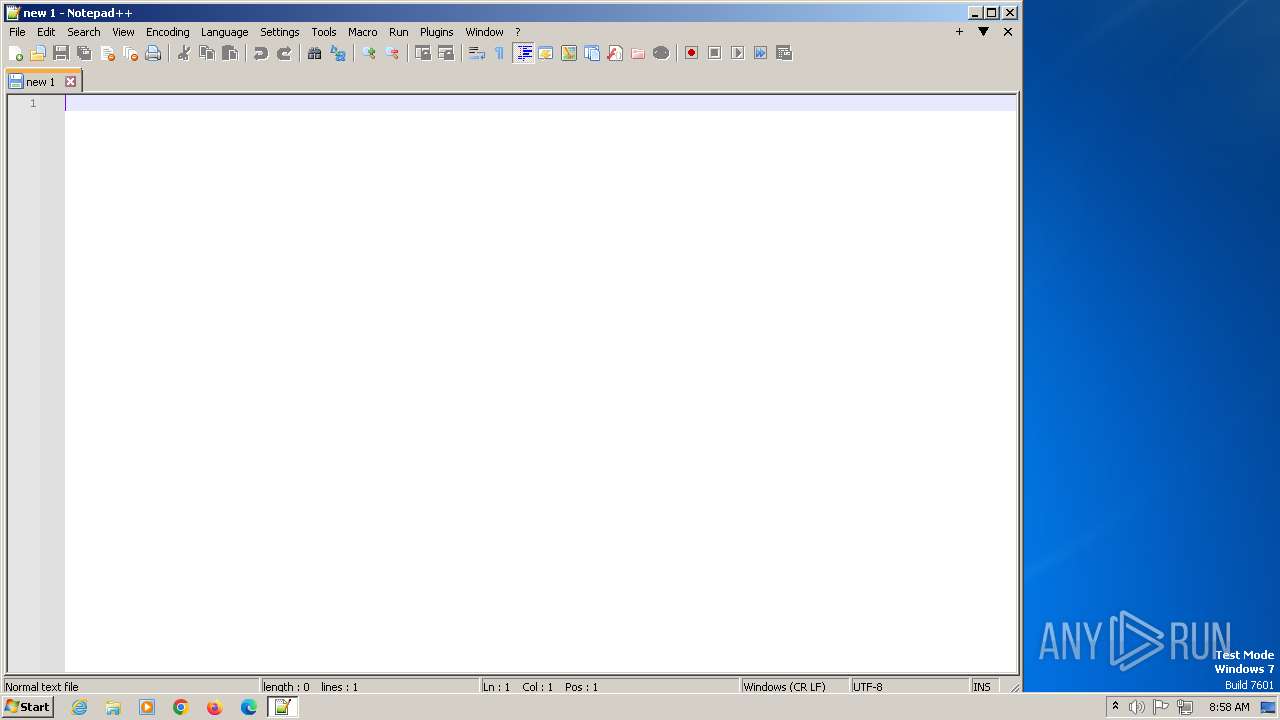1280x720 pixels.
Task: Open Folder as Workspace toolbar icon
Action: pos(638,53)
